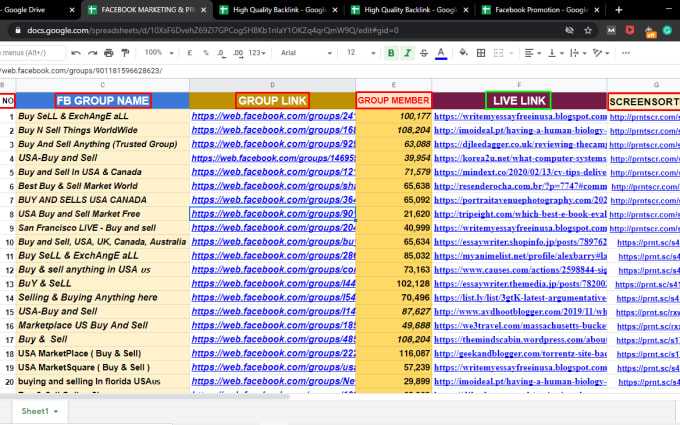Switch to the Facebook Promotion tab
680x425 pixels.
[x=540, y=10]
